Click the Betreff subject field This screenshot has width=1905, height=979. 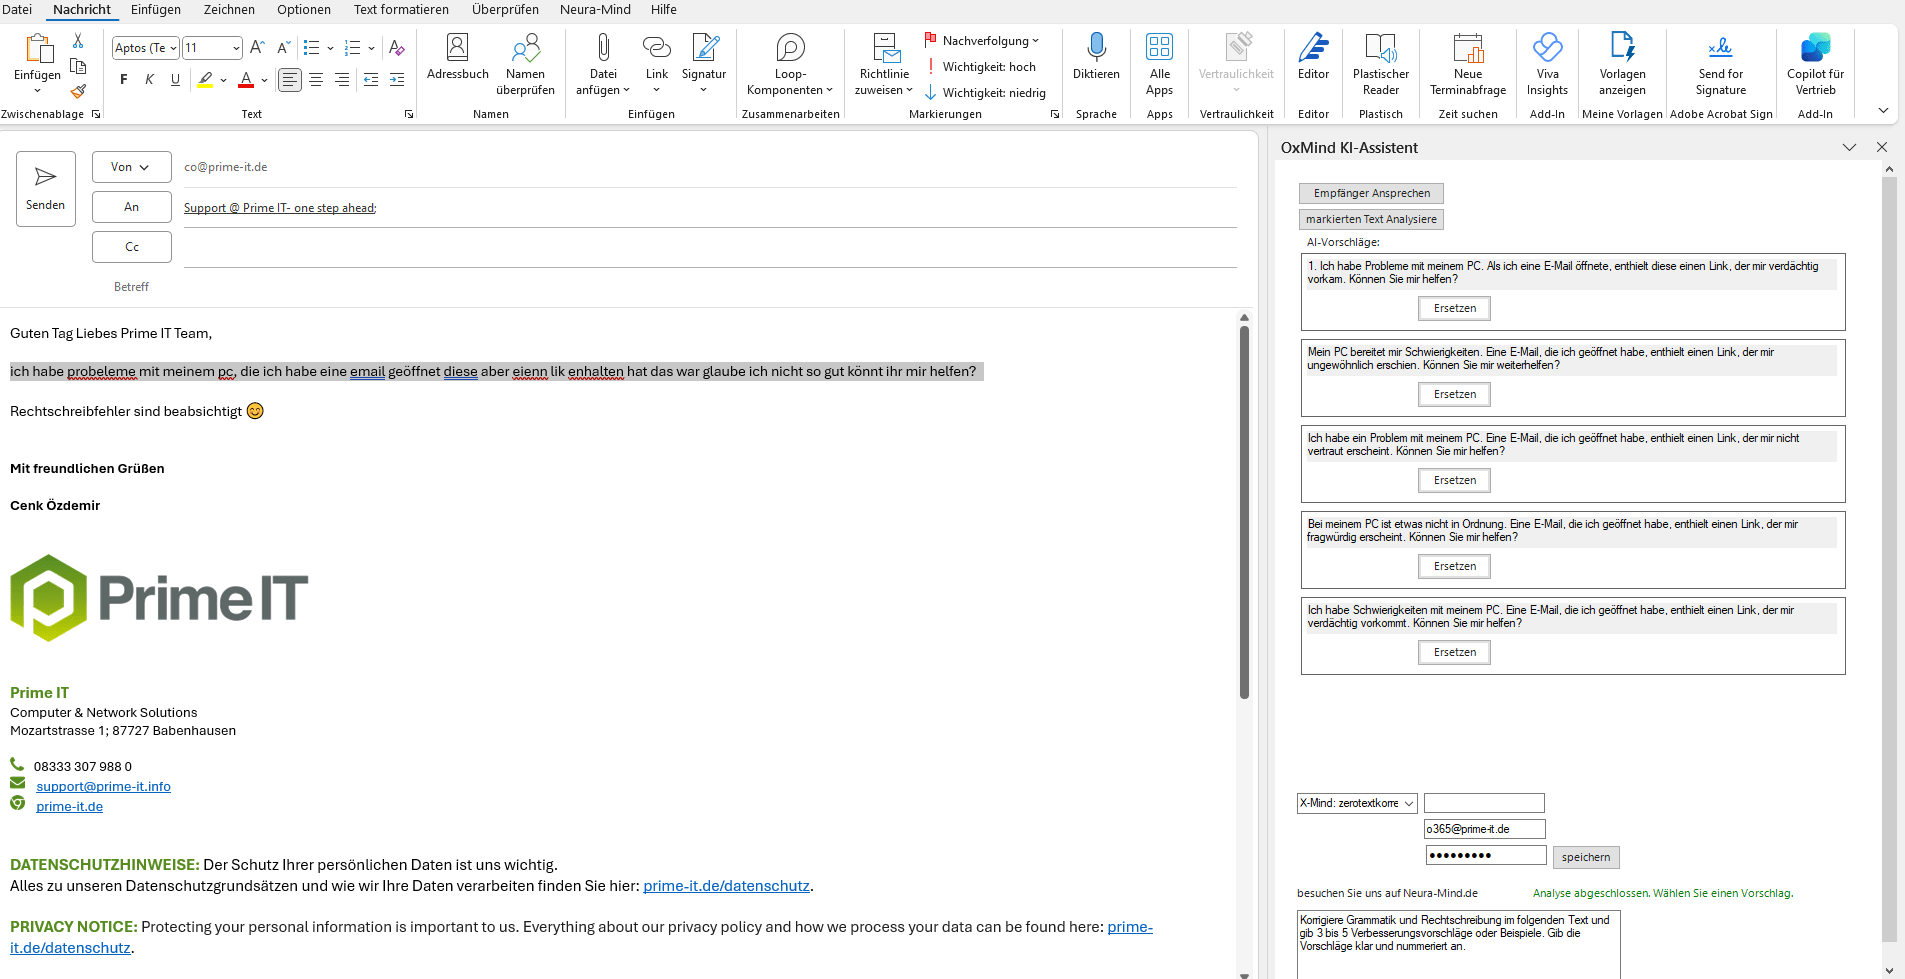(710, 287)
